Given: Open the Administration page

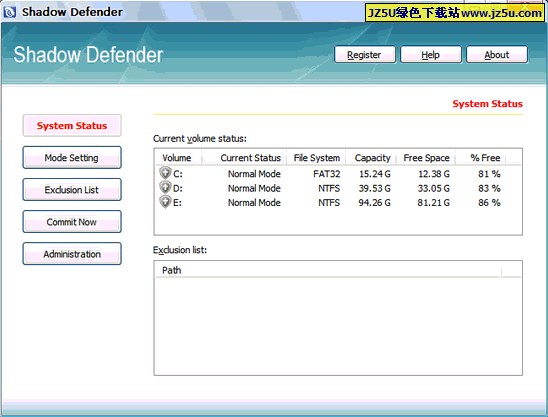Looking at the screenshot, I should (72, 254).
